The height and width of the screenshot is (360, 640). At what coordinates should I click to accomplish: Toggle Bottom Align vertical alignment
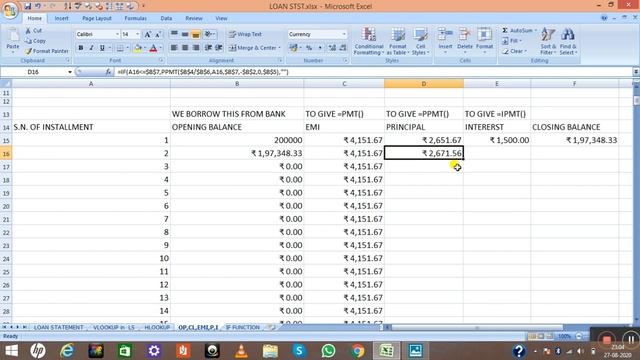[x=196, y=34]
